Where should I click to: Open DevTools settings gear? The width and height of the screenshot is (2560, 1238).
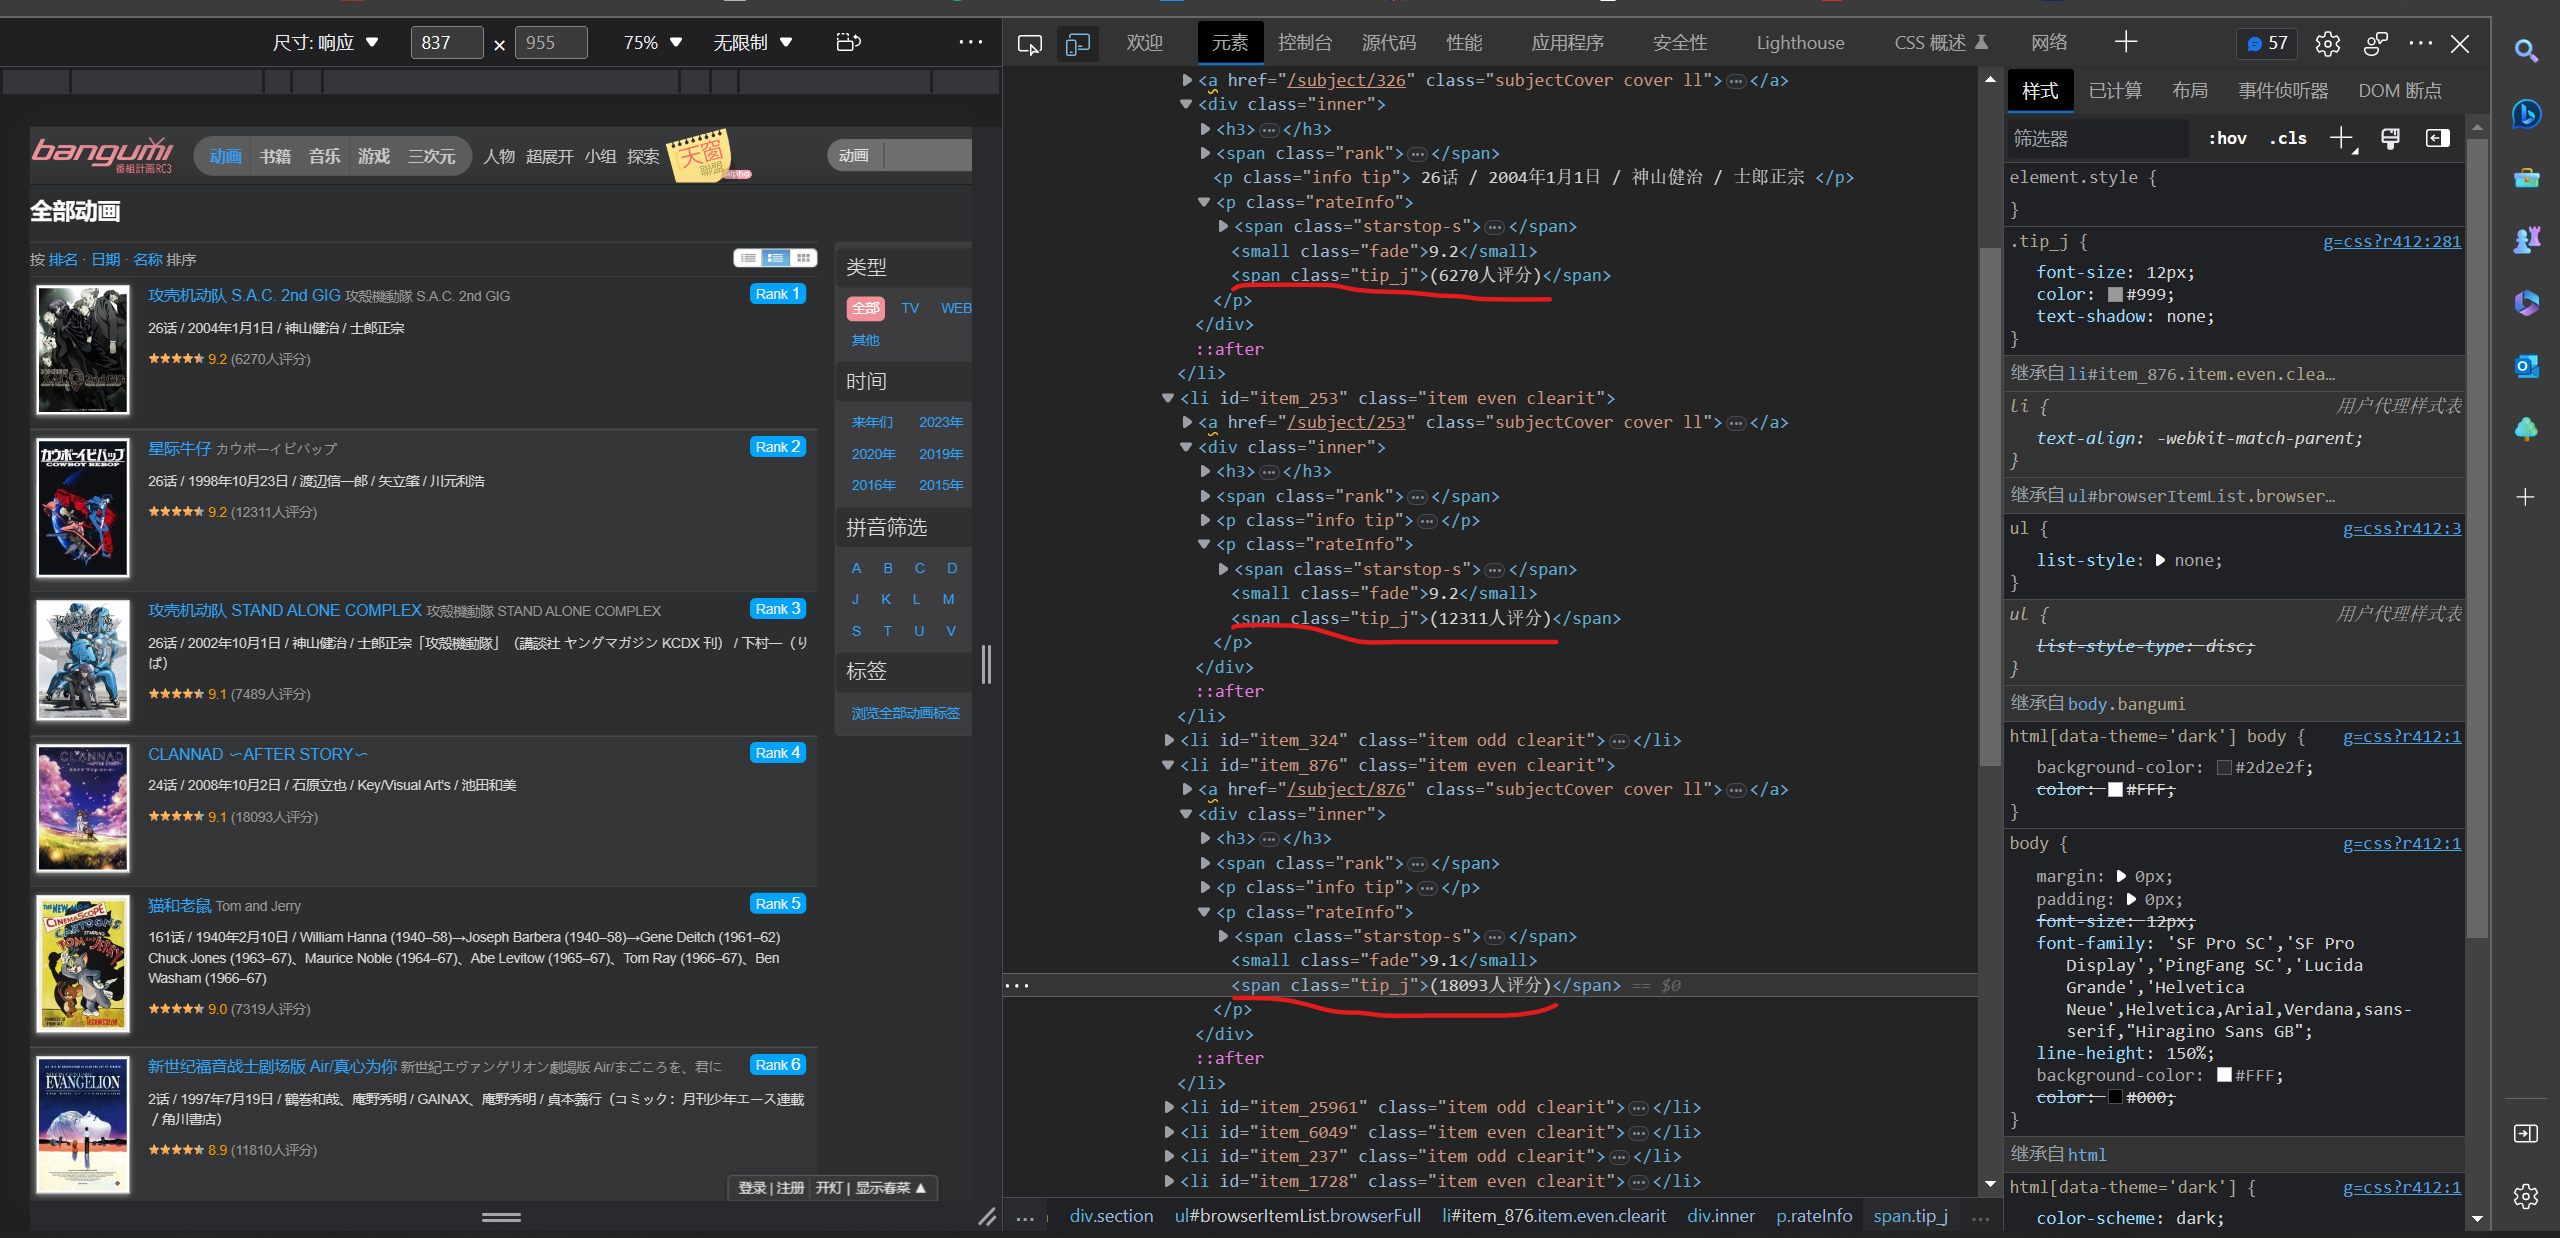(2327, 43)
